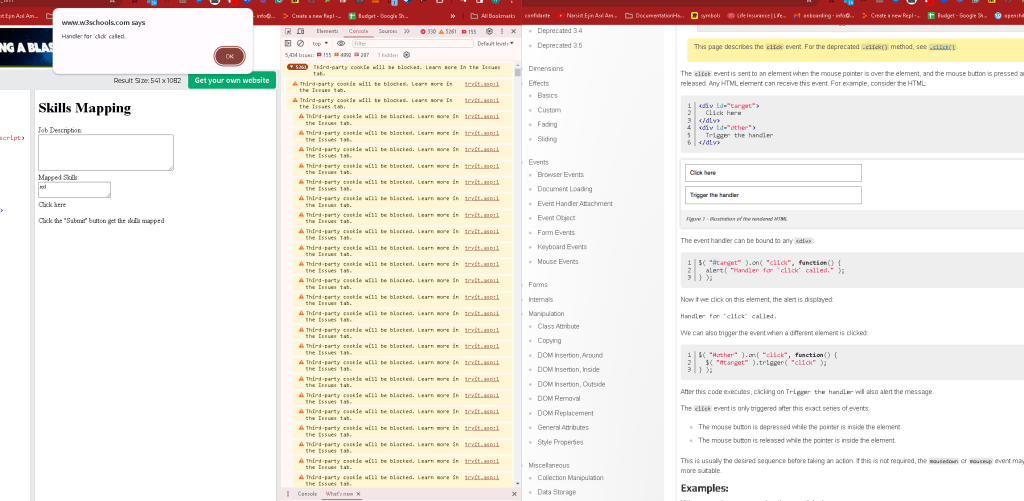
Task: Open the Effects category in jQuery sidebar
Action: tap(539, 83)
